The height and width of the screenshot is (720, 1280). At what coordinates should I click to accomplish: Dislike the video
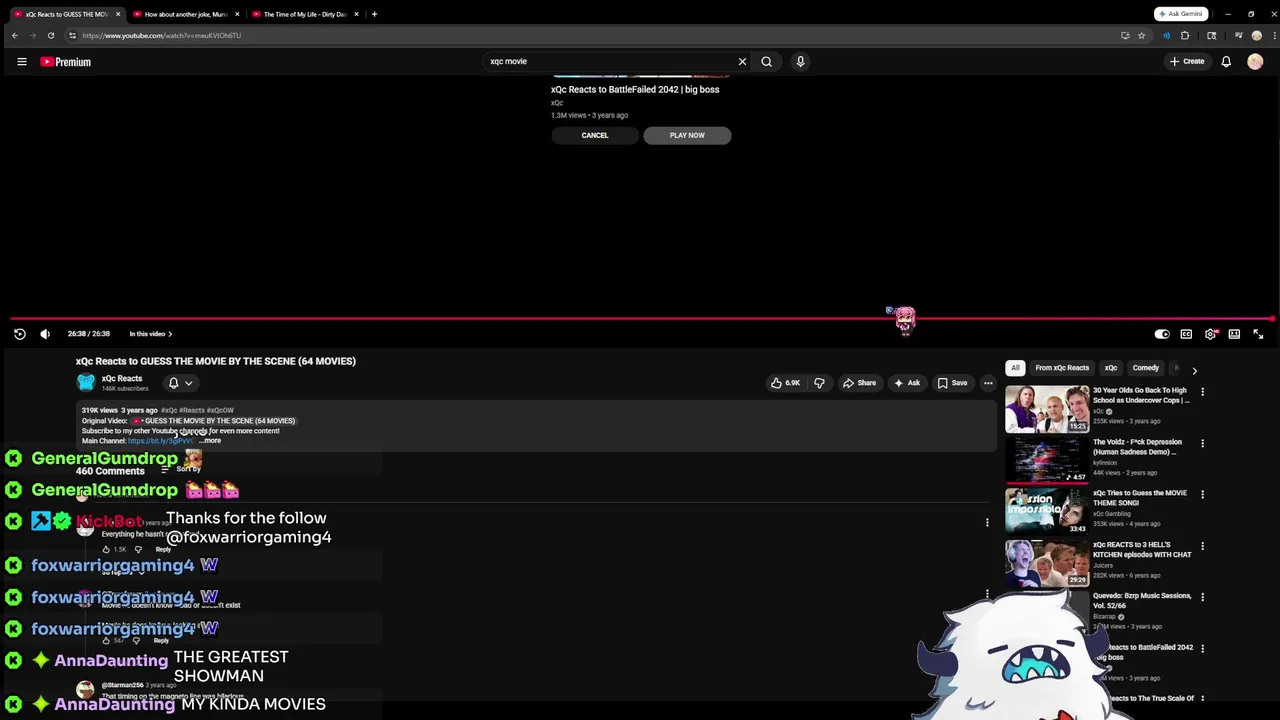(x=819, y=383)
